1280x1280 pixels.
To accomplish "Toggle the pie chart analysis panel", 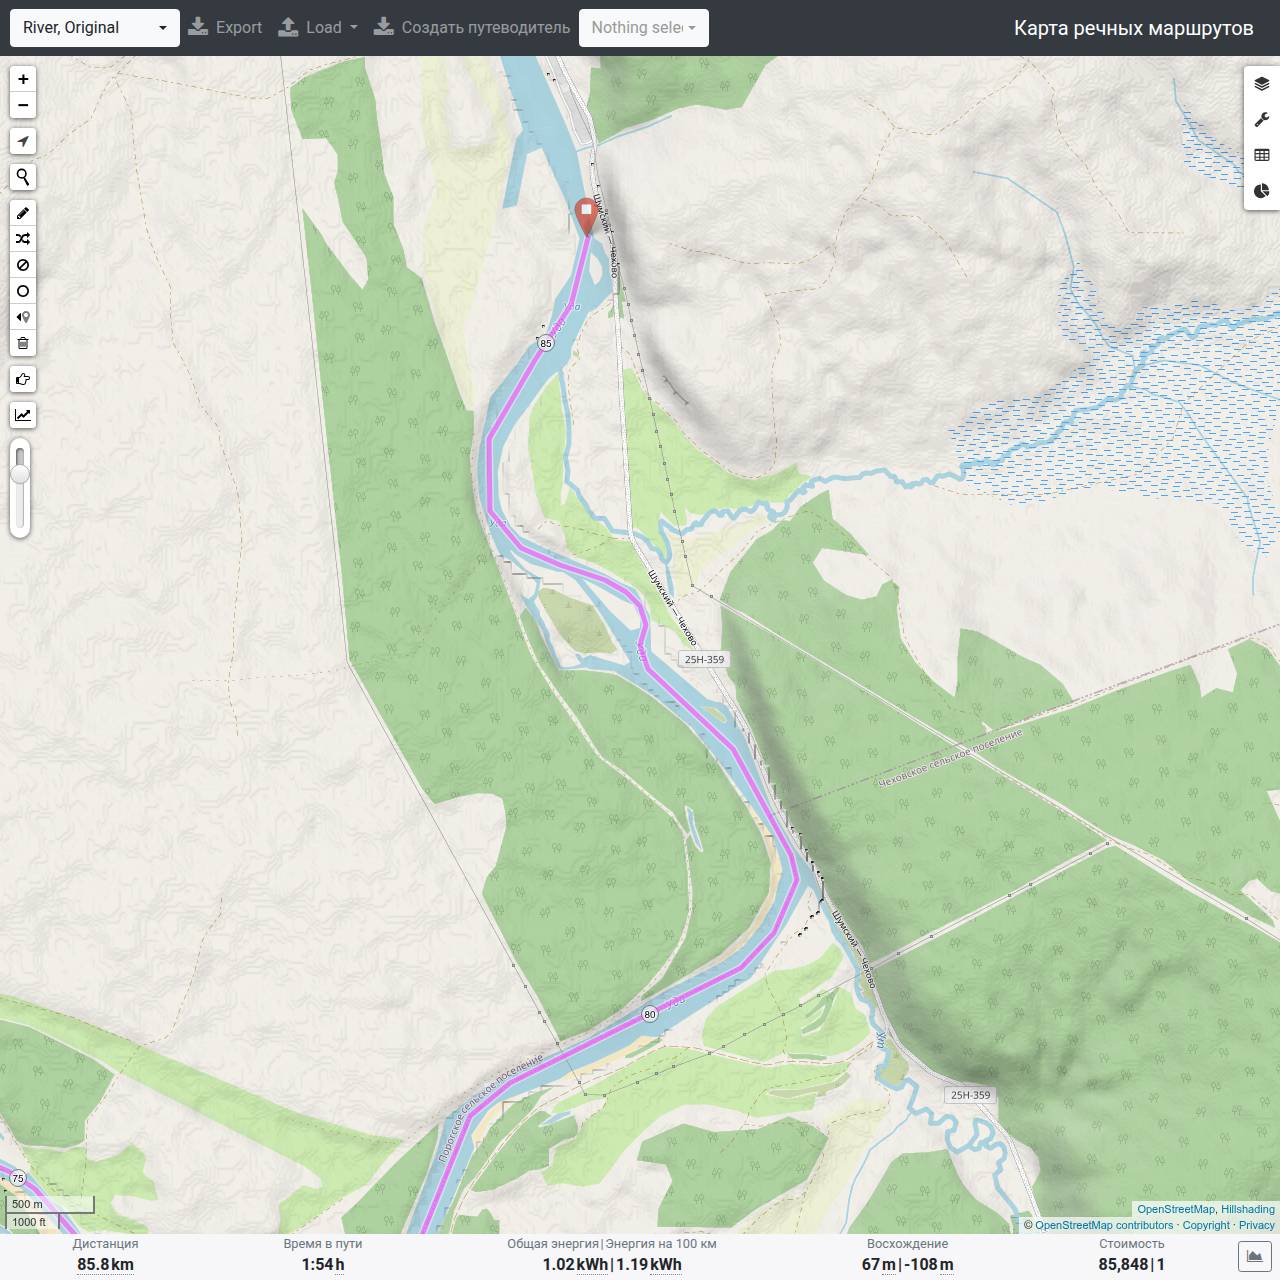I will pos(1262,191).
